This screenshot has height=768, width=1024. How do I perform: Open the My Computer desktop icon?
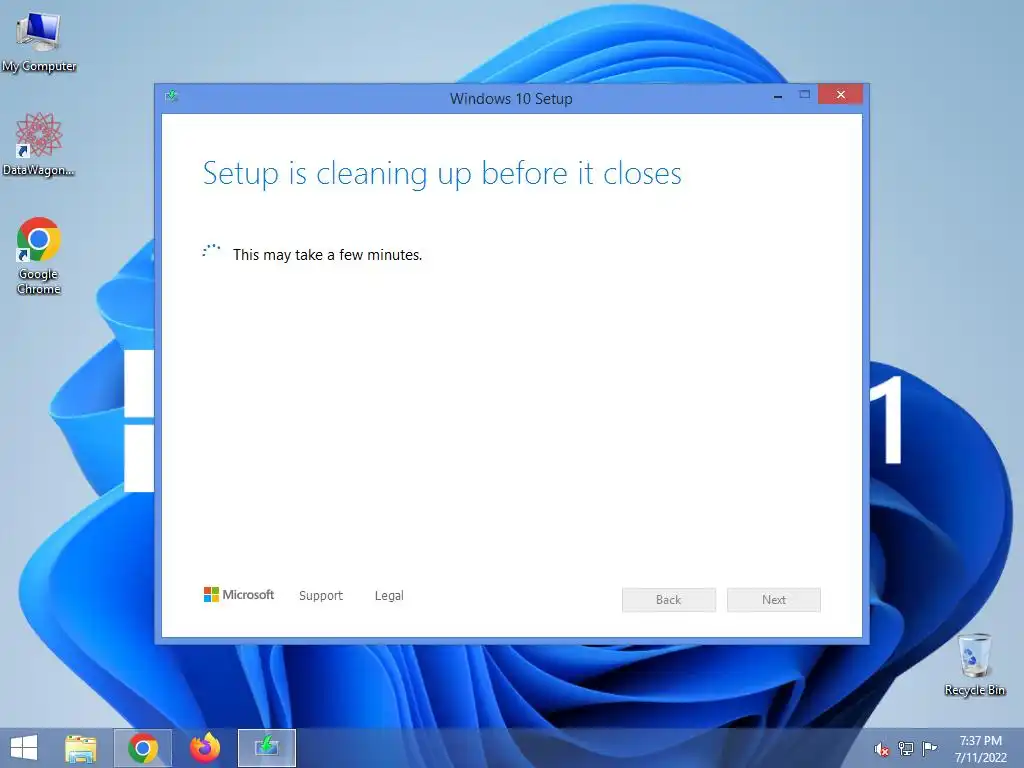tap(39, 41)
